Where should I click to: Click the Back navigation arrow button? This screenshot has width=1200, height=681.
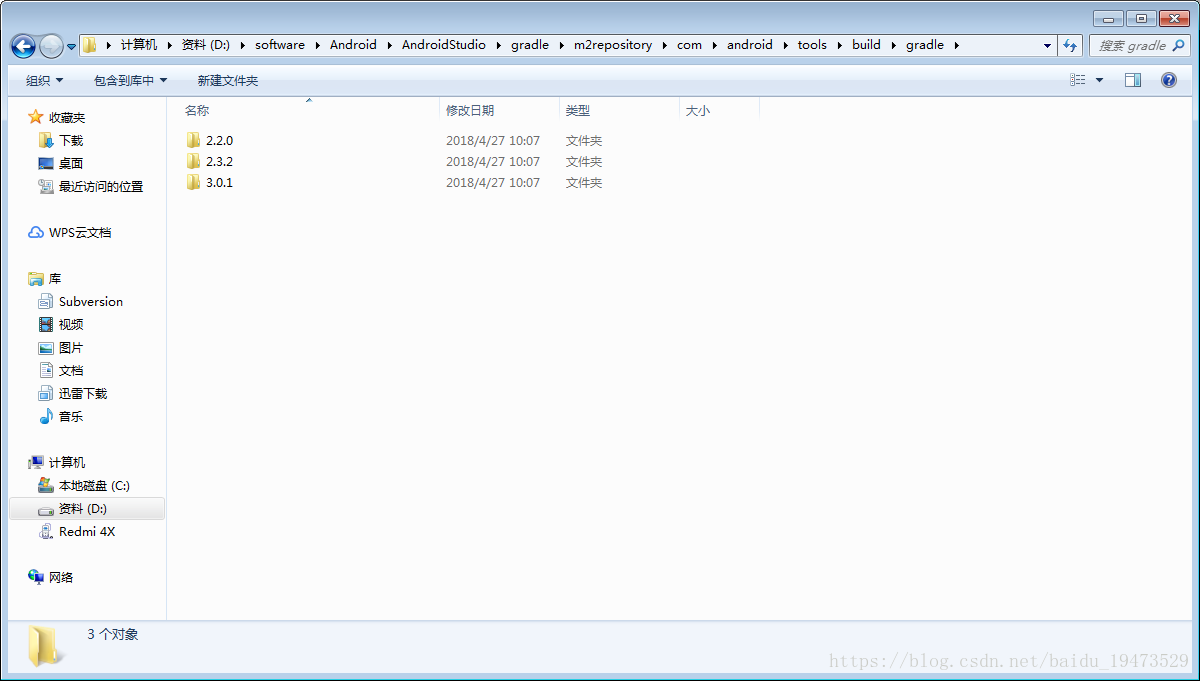[23, 46]
